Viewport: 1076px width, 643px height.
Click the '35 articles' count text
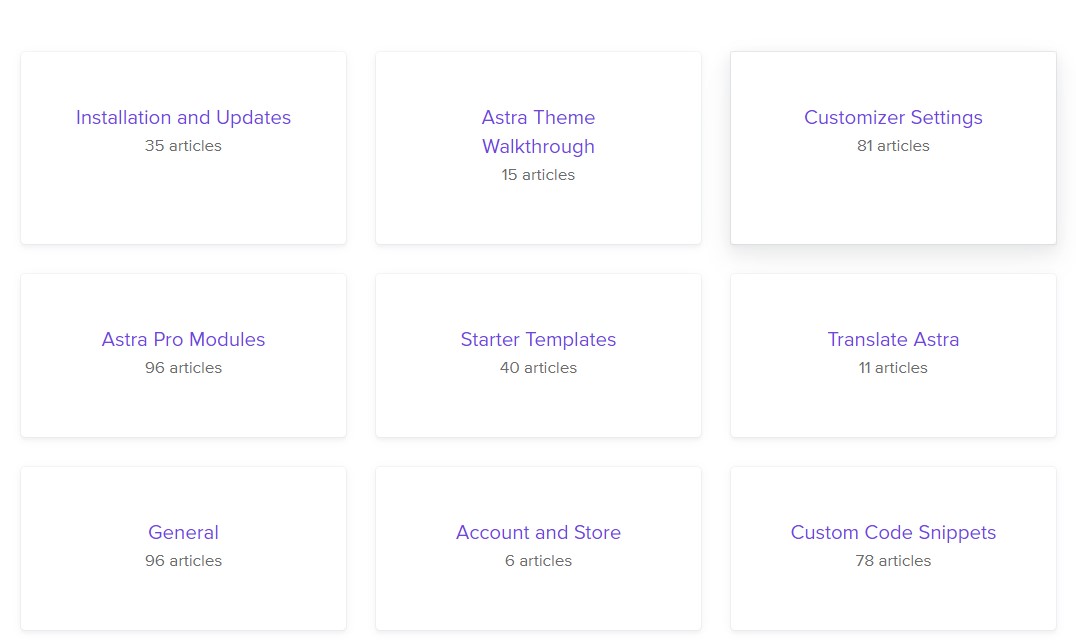click(183, 145)
